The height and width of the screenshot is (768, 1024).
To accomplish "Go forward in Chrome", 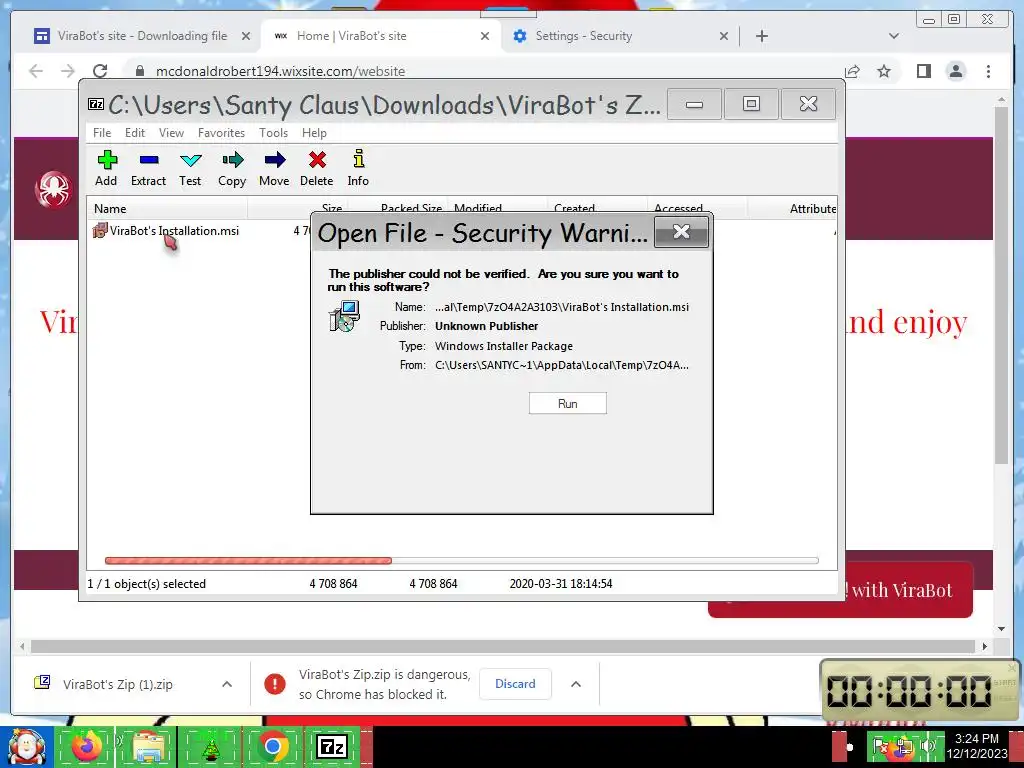I will [68, 71].
